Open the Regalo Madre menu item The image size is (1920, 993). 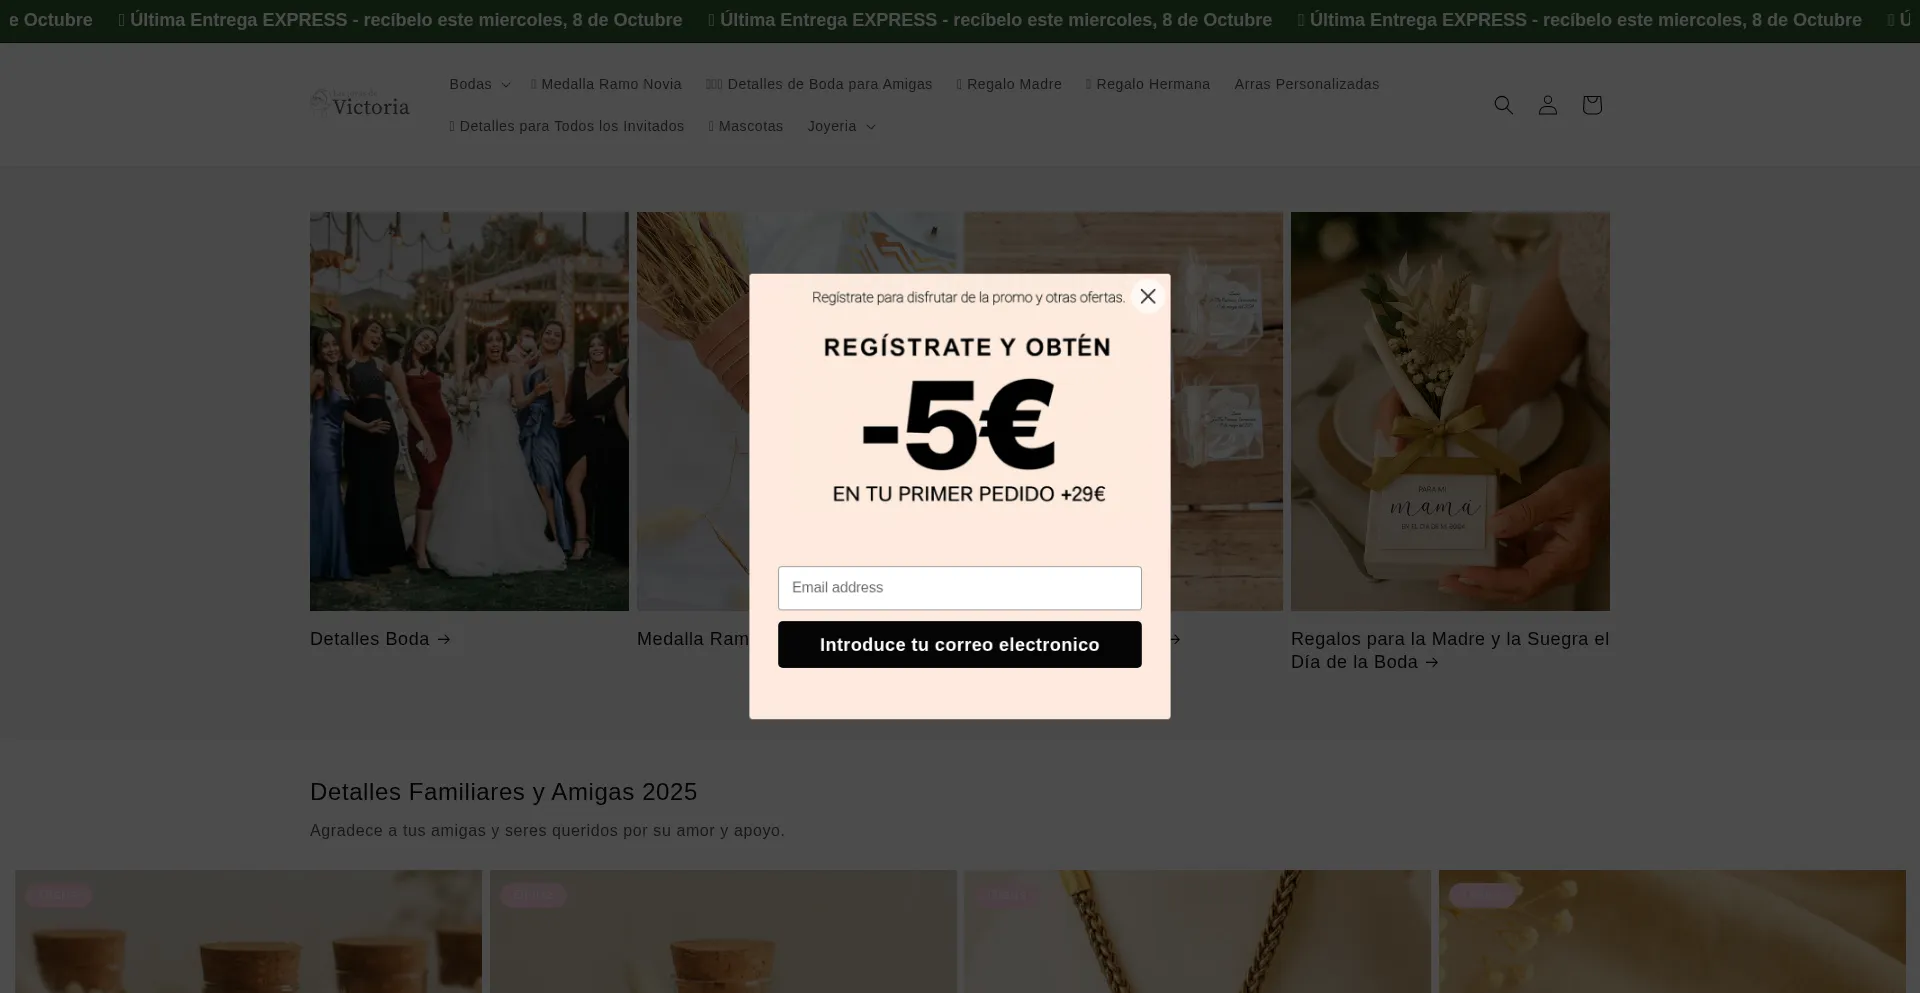[1009, 84]
